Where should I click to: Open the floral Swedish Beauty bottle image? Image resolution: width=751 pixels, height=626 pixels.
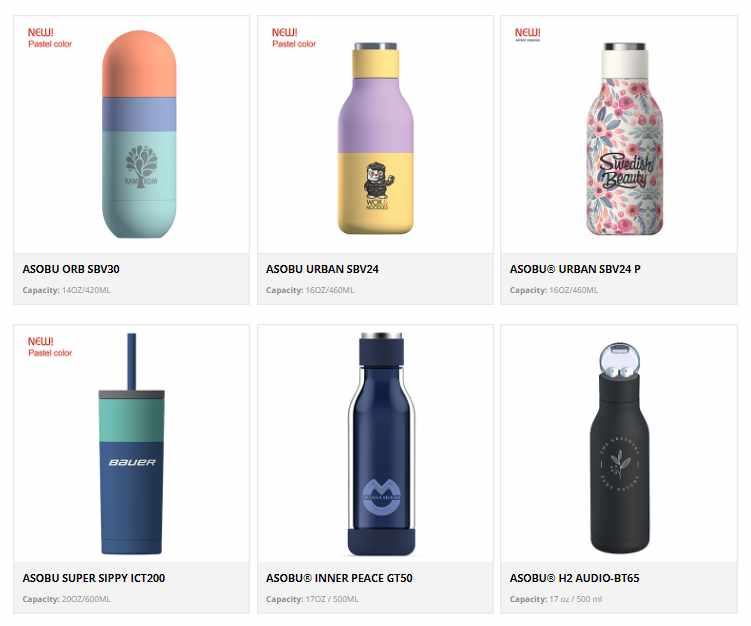[x=625, y=139]
